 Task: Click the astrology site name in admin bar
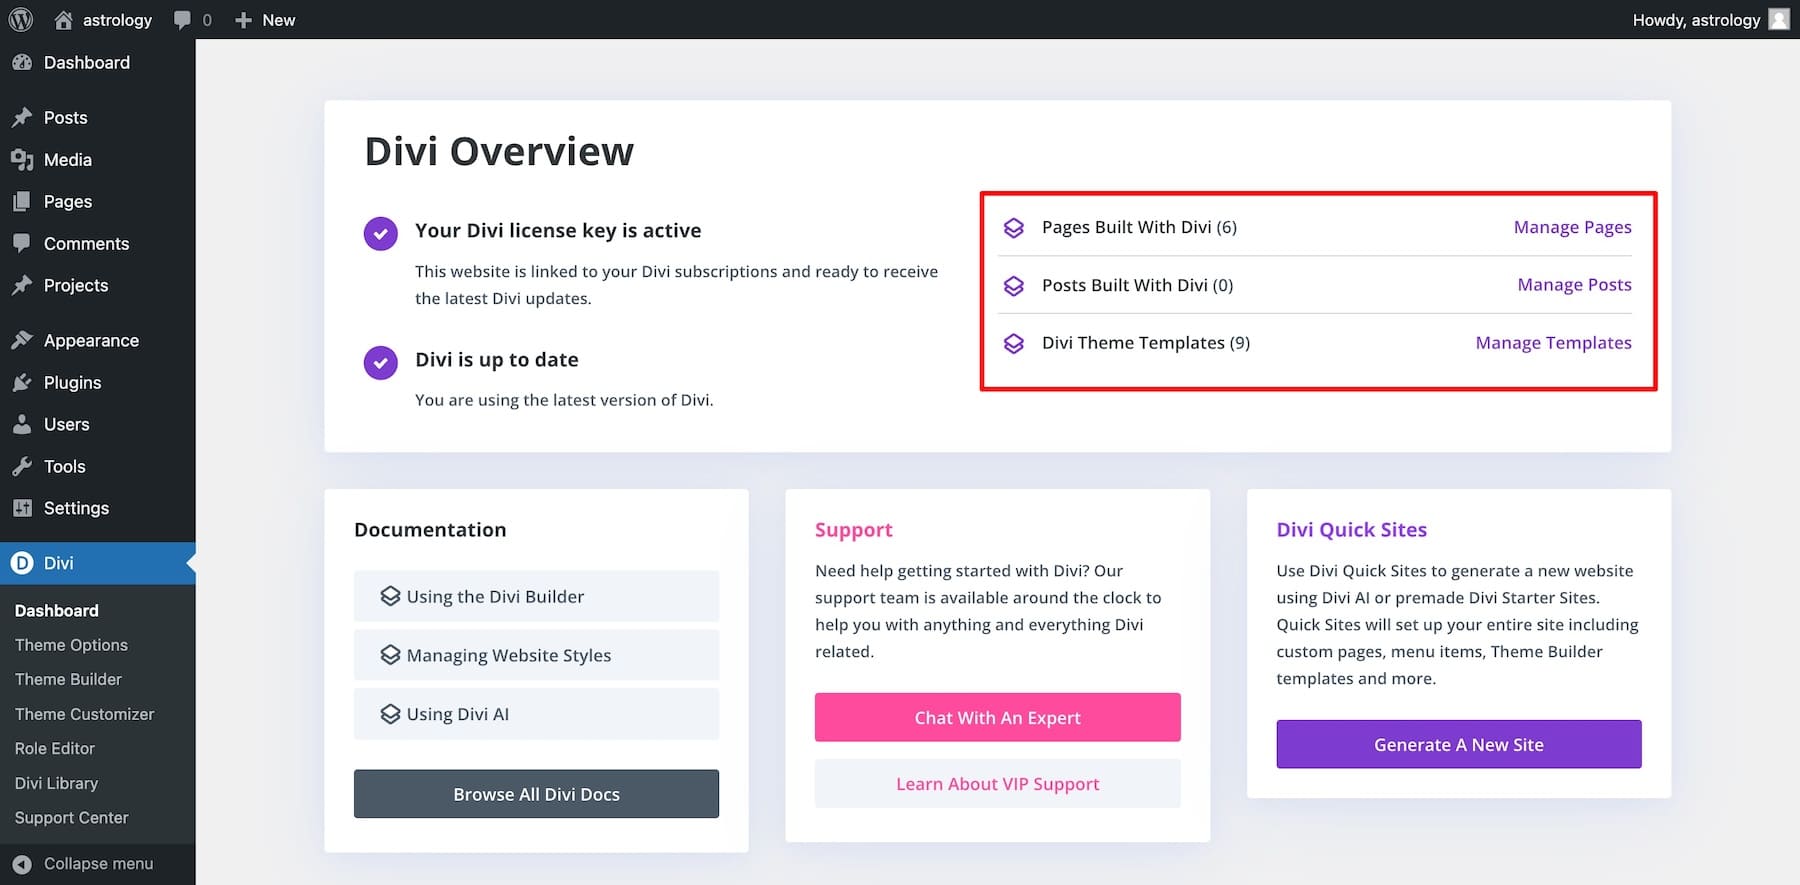click(117, 20)
